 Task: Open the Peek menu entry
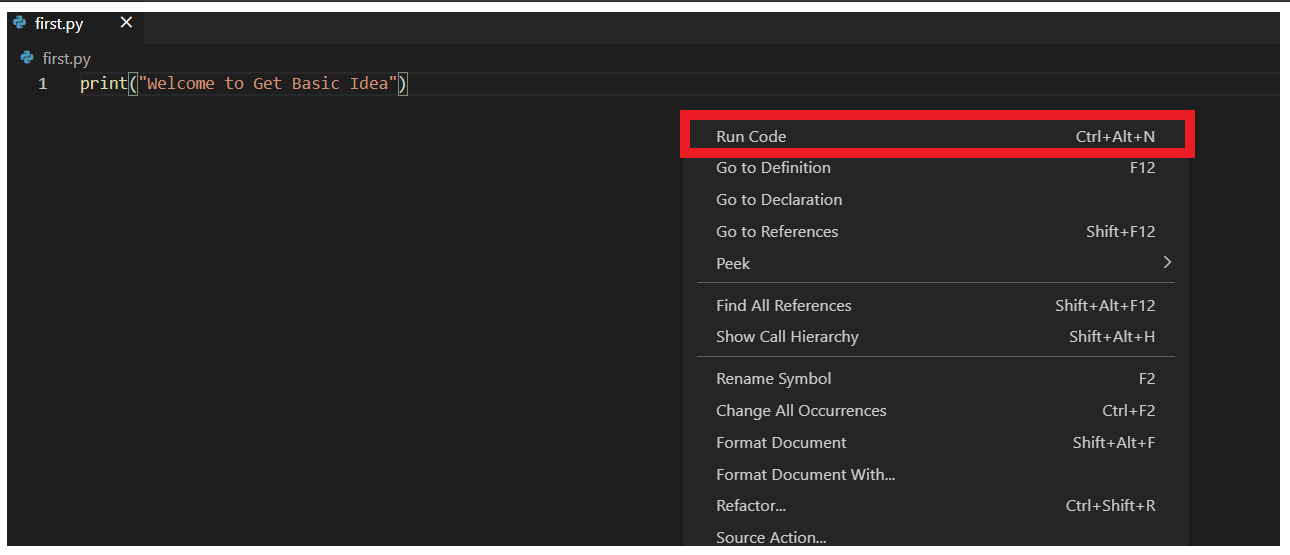(733, 264)
